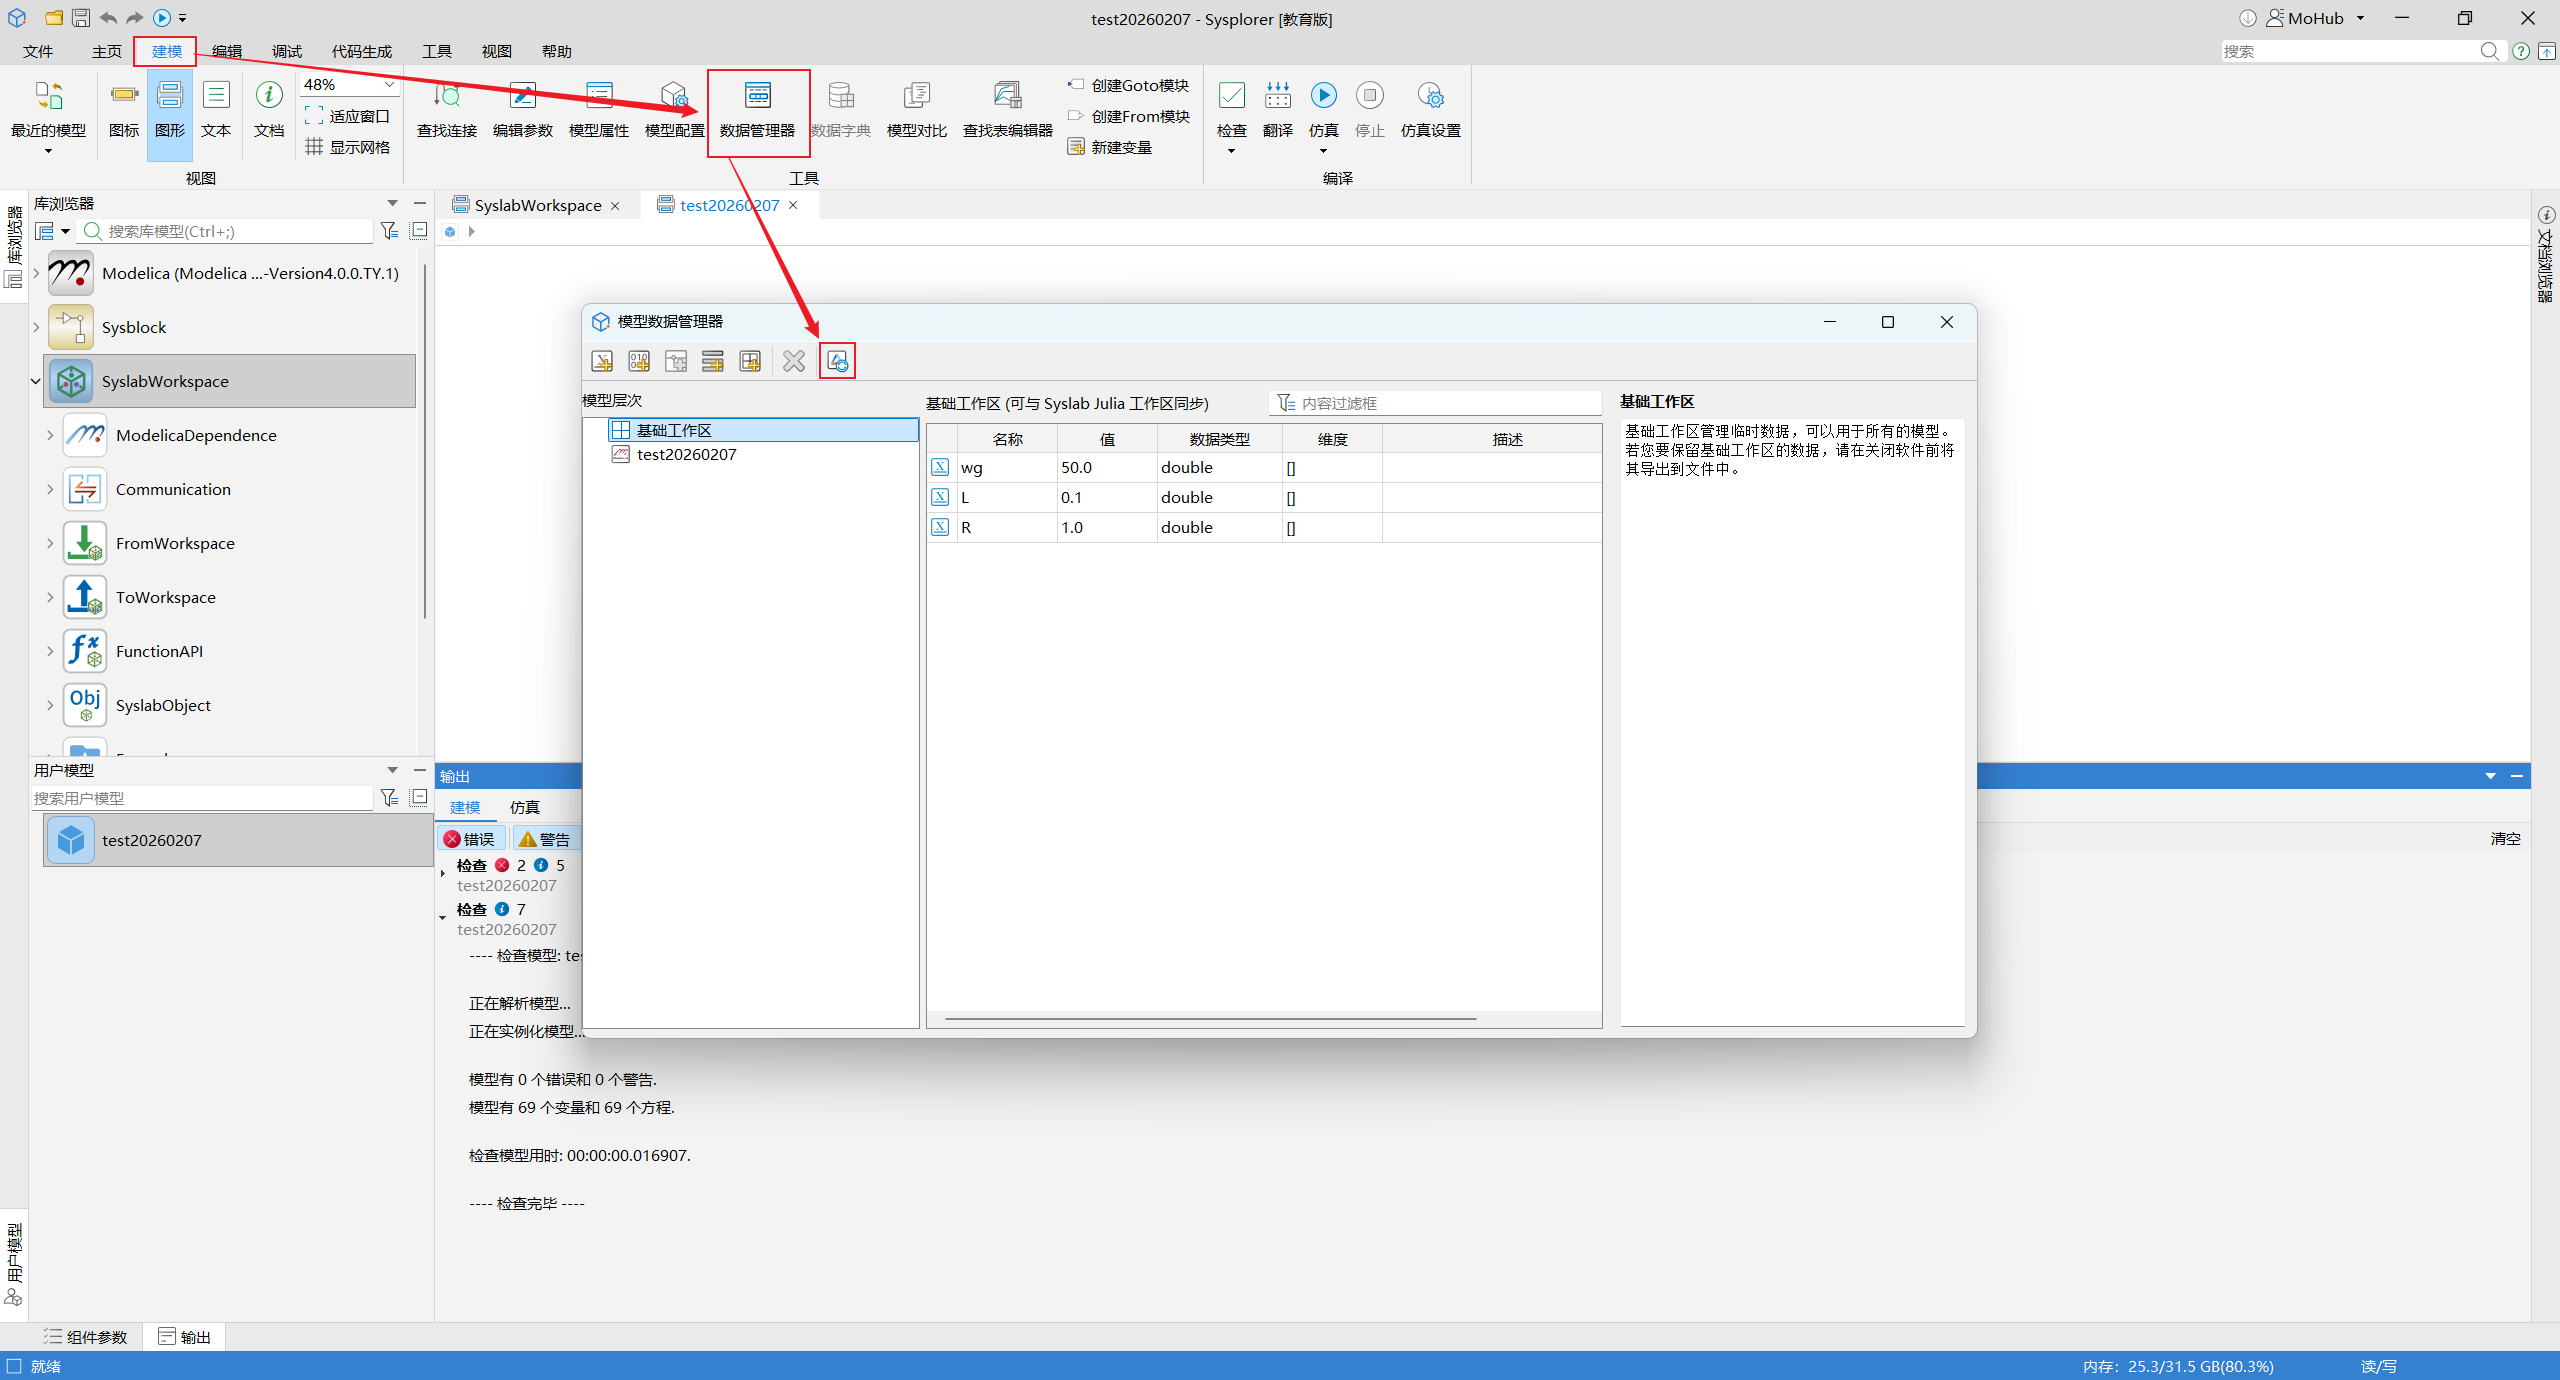
Task: Click 新建变量 in the tools group
Action: pos(1110,147)
